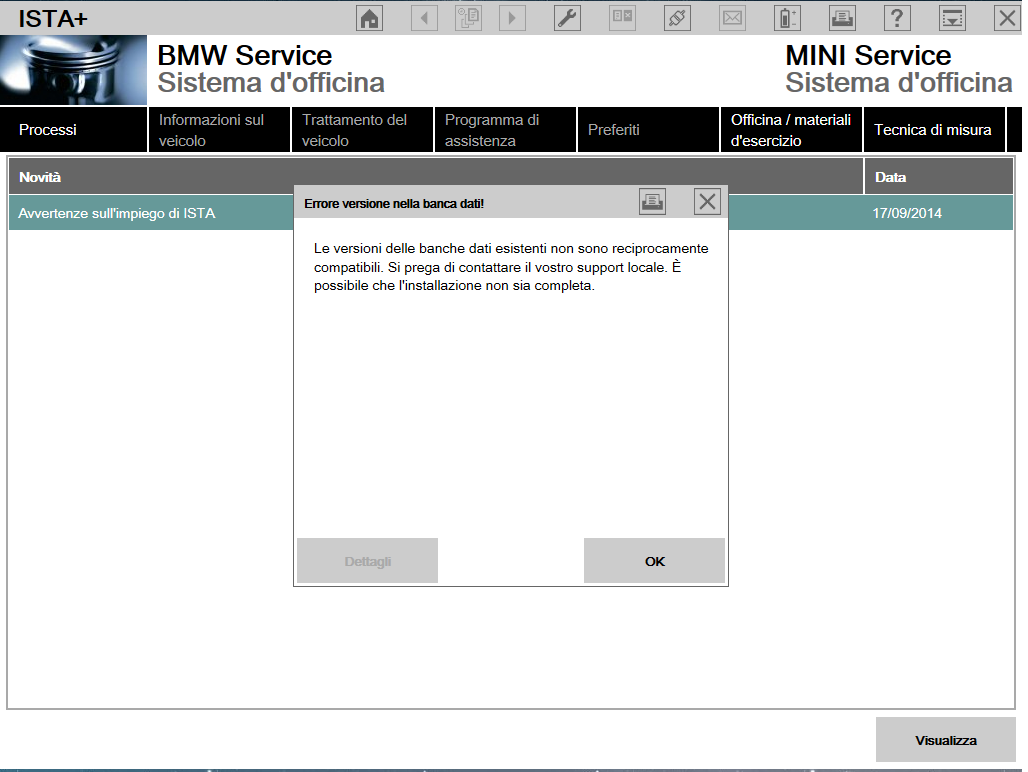
Task: Open Informazioni sul veicolo tab
Action: click(x=220, y=130)
